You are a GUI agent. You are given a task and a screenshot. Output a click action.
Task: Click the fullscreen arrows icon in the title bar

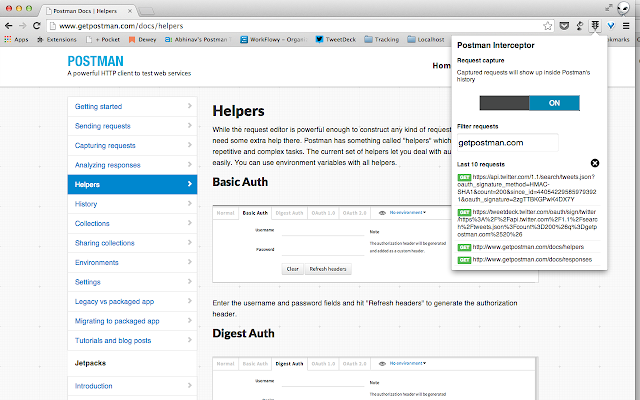pyautogui.click(x=609, y=7)
